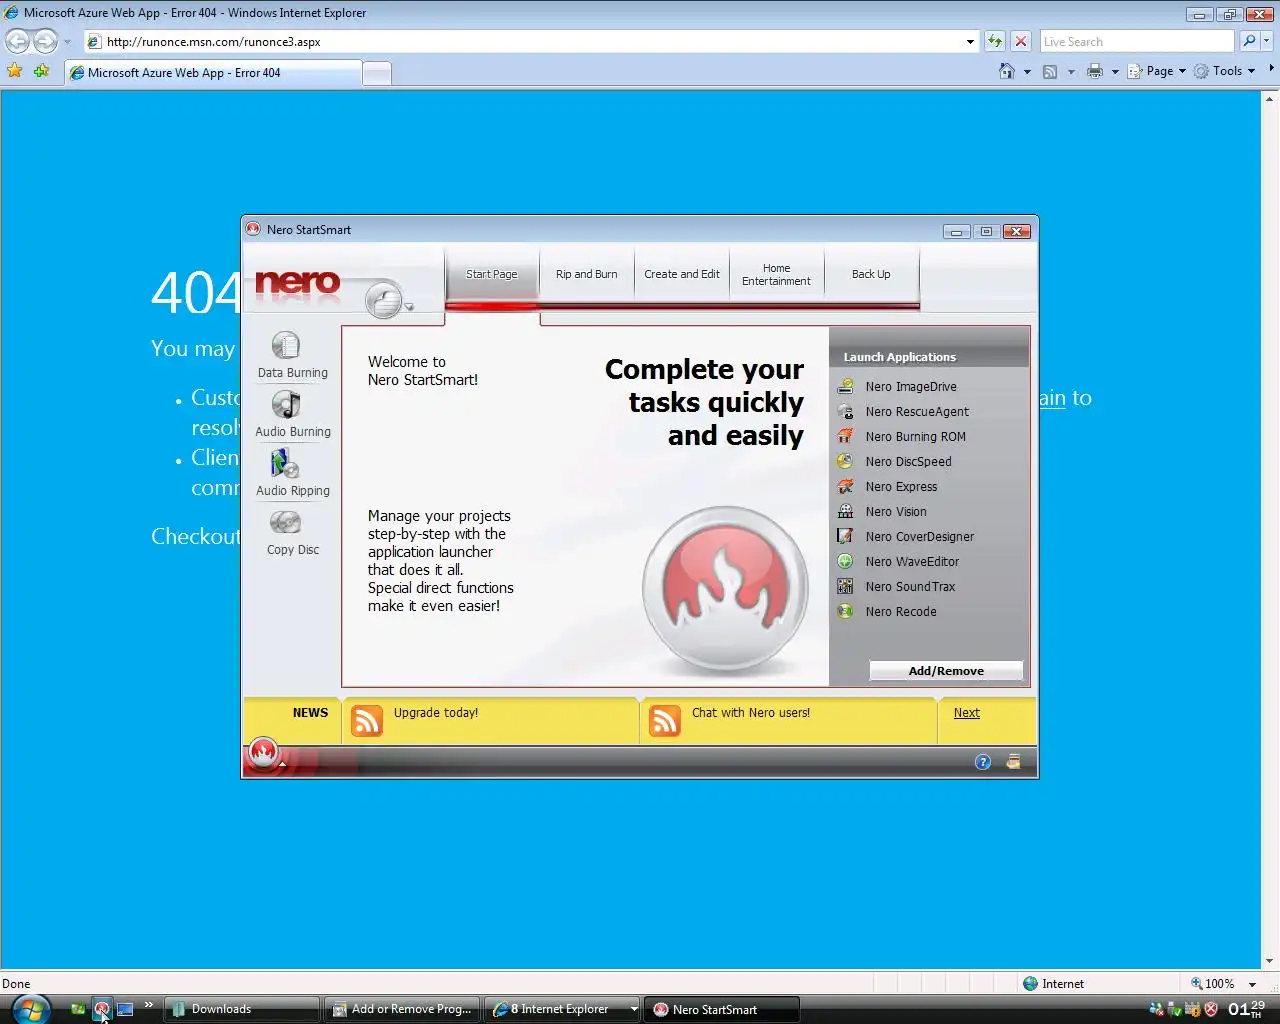The height and width of the screenshot is (1024, 1280).
Task: Switch to Start Page tab in Nero
Action: point(492,274)
